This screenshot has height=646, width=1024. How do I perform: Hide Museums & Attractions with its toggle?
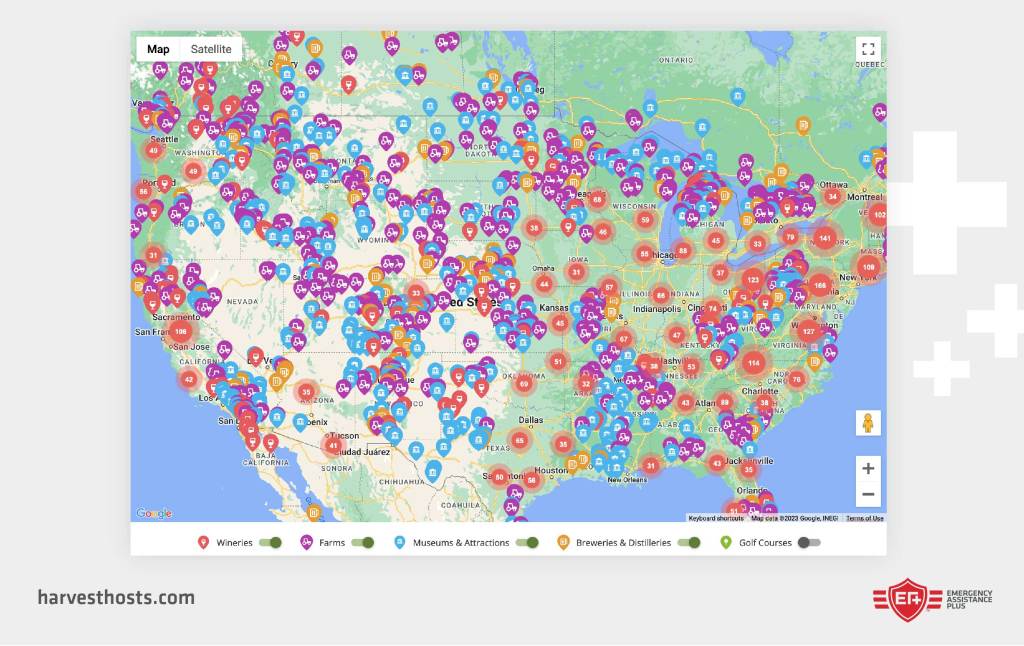click(526, 543)
